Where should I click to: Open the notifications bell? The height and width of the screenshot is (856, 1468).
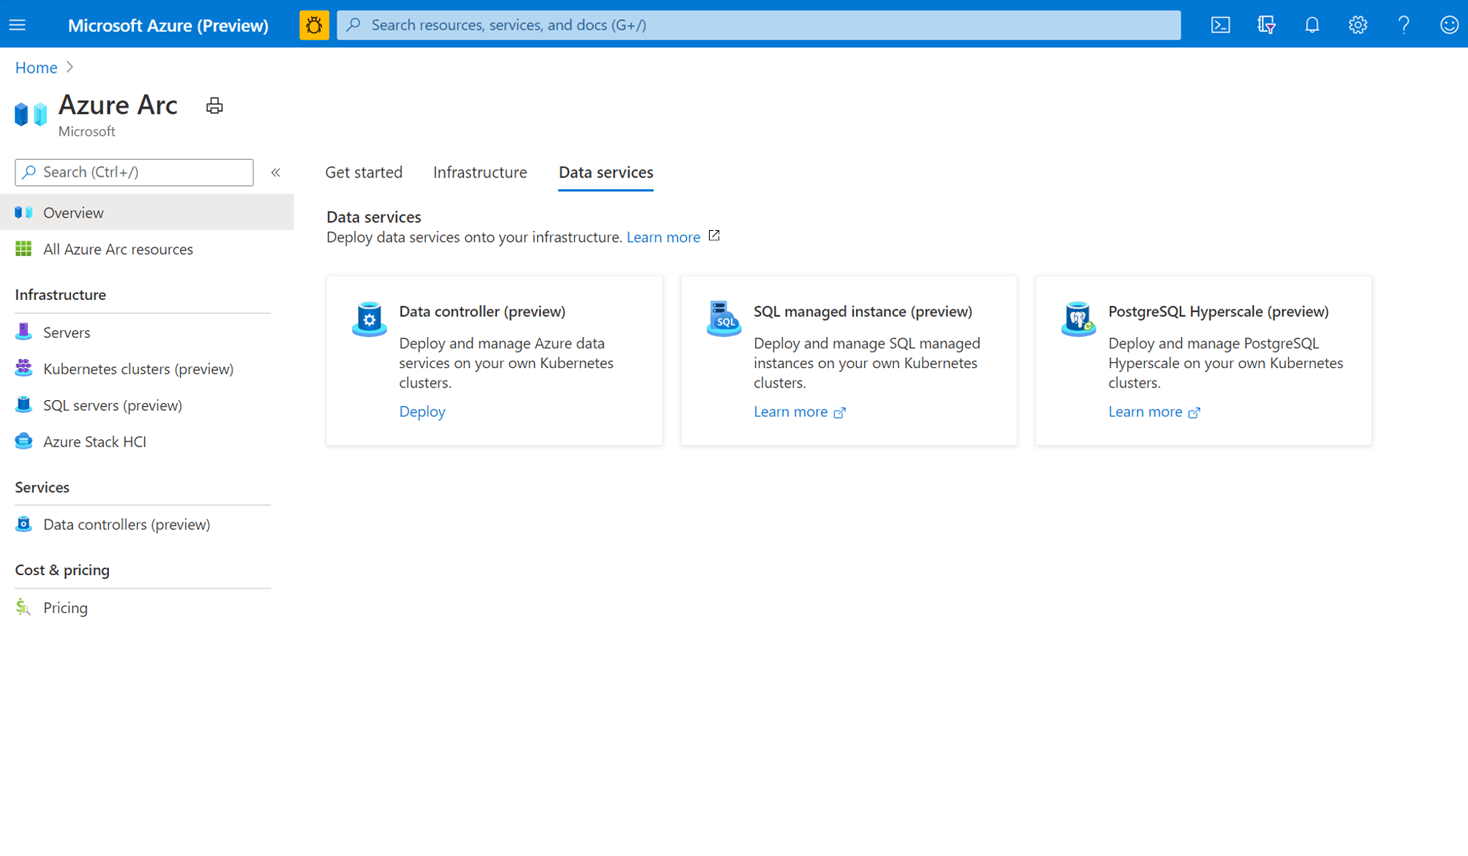click(x=1312, y=25)
